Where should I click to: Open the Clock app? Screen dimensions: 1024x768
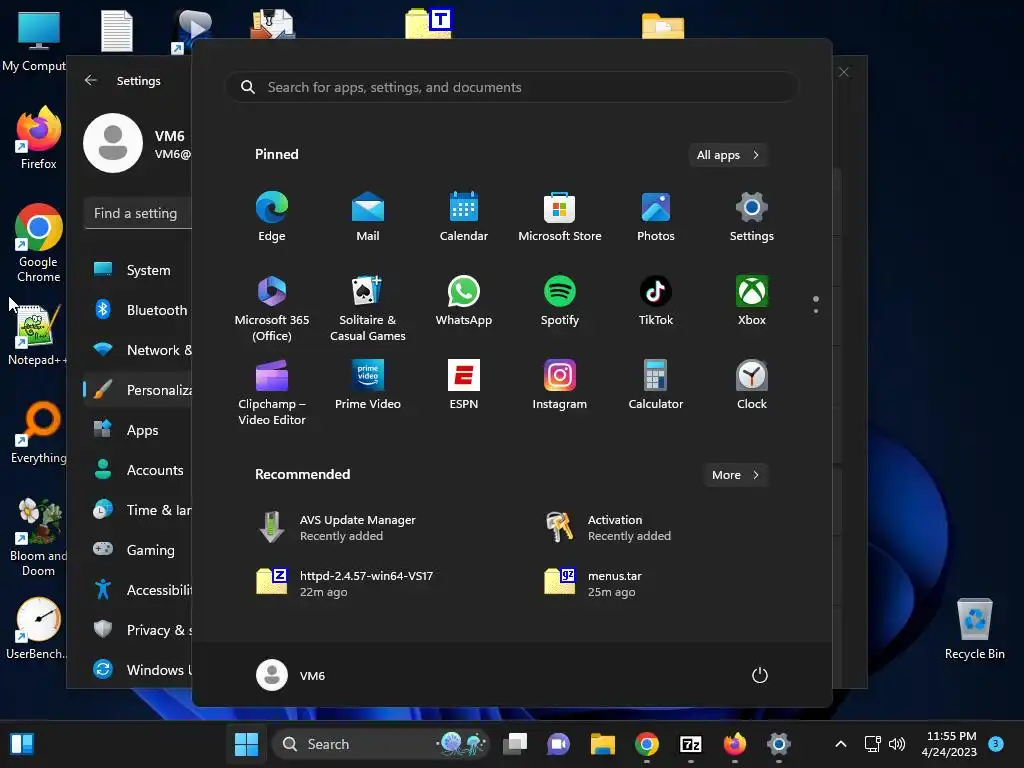pos(752,385)
